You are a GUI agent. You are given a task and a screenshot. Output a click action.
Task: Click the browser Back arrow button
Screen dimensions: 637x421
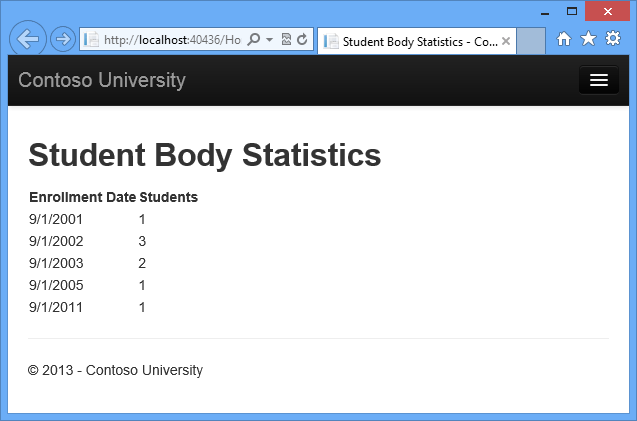pyautogui.click(x=28, y=39)
